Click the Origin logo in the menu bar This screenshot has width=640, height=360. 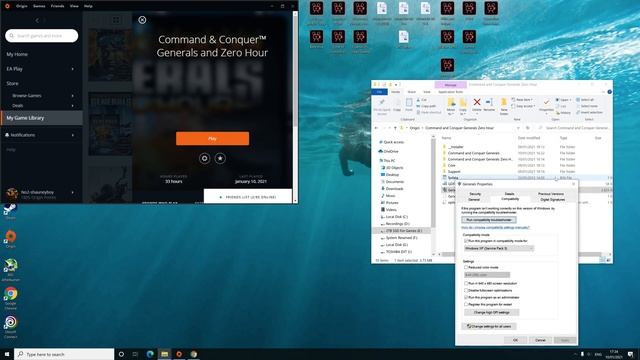coord(7,6)
